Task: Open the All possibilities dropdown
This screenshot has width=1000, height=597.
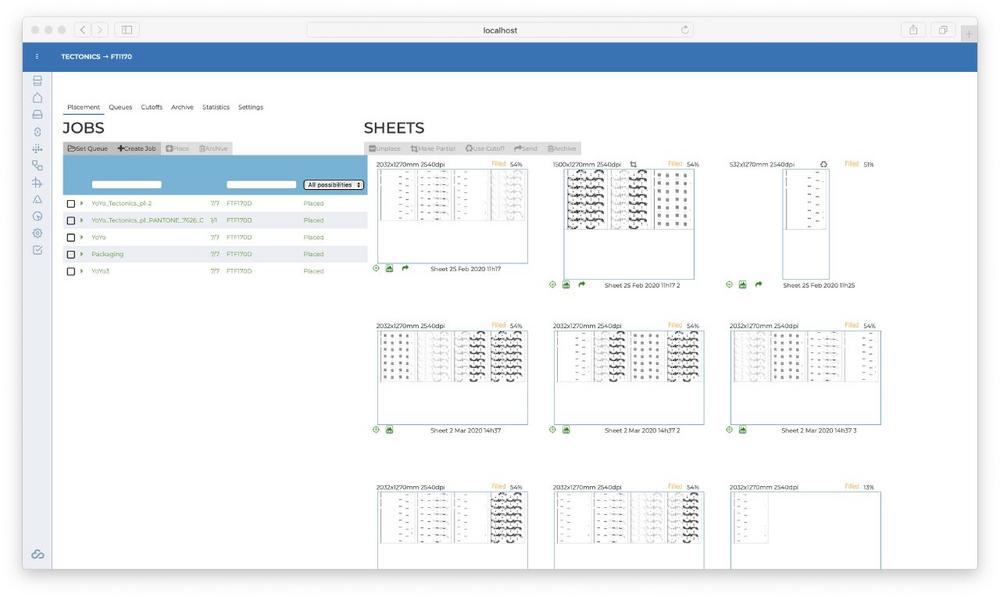Action: (333, 185)
